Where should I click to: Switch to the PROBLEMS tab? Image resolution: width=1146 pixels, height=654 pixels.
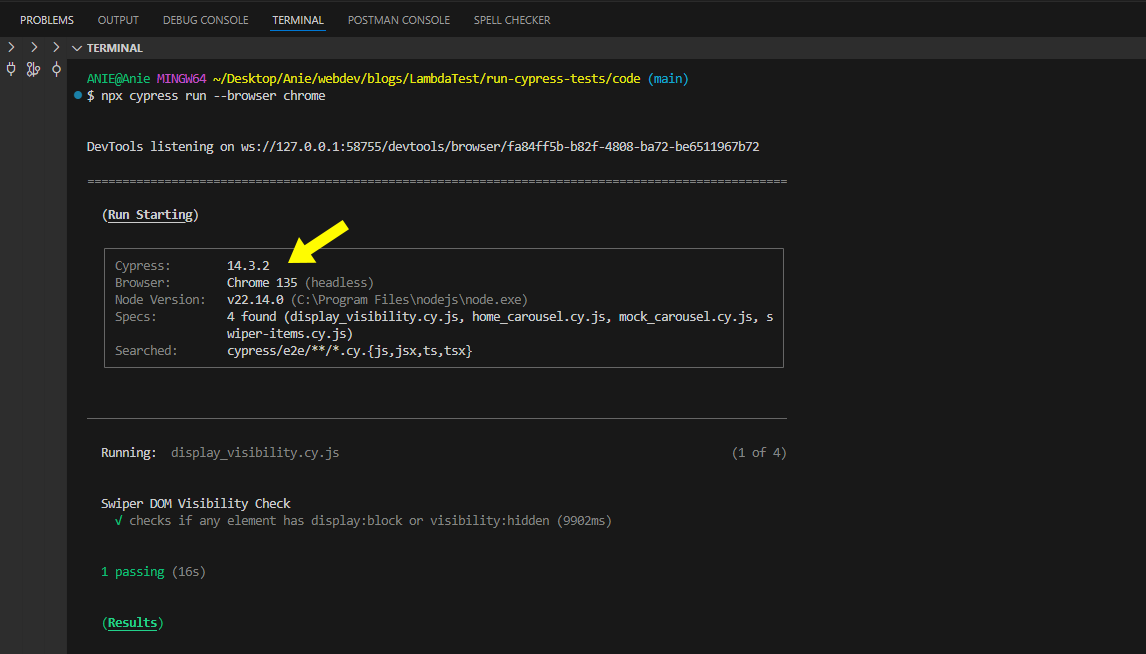[47, 19]
